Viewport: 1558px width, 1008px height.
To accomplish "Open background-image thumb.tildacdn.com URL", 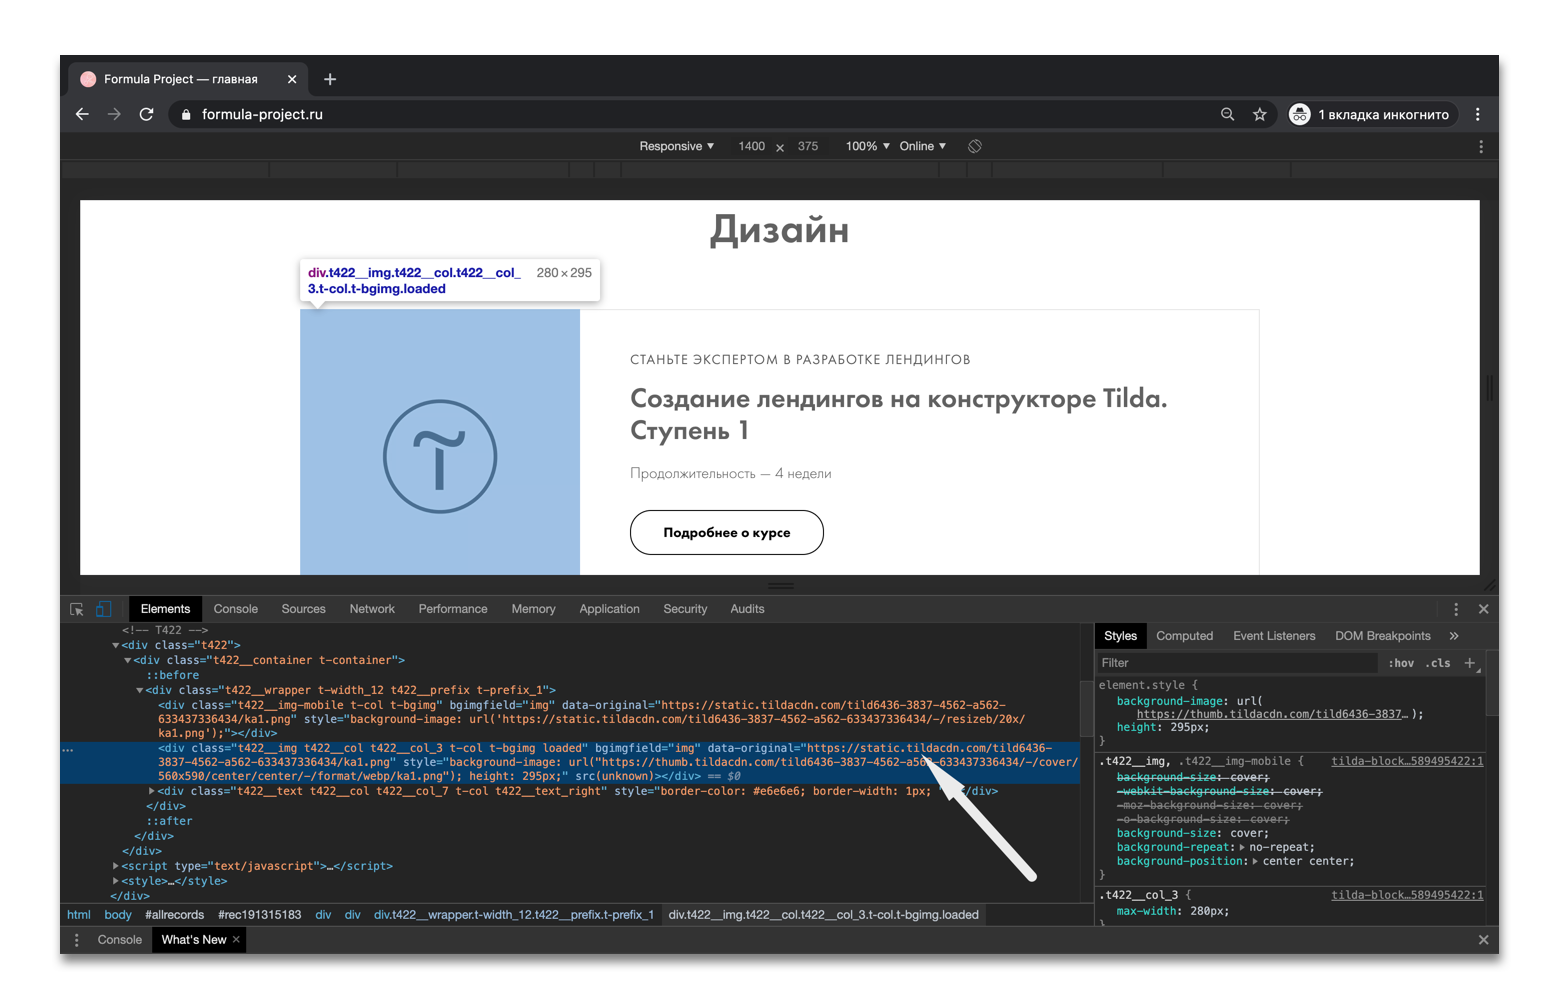I will click(x=1272, y=714).
